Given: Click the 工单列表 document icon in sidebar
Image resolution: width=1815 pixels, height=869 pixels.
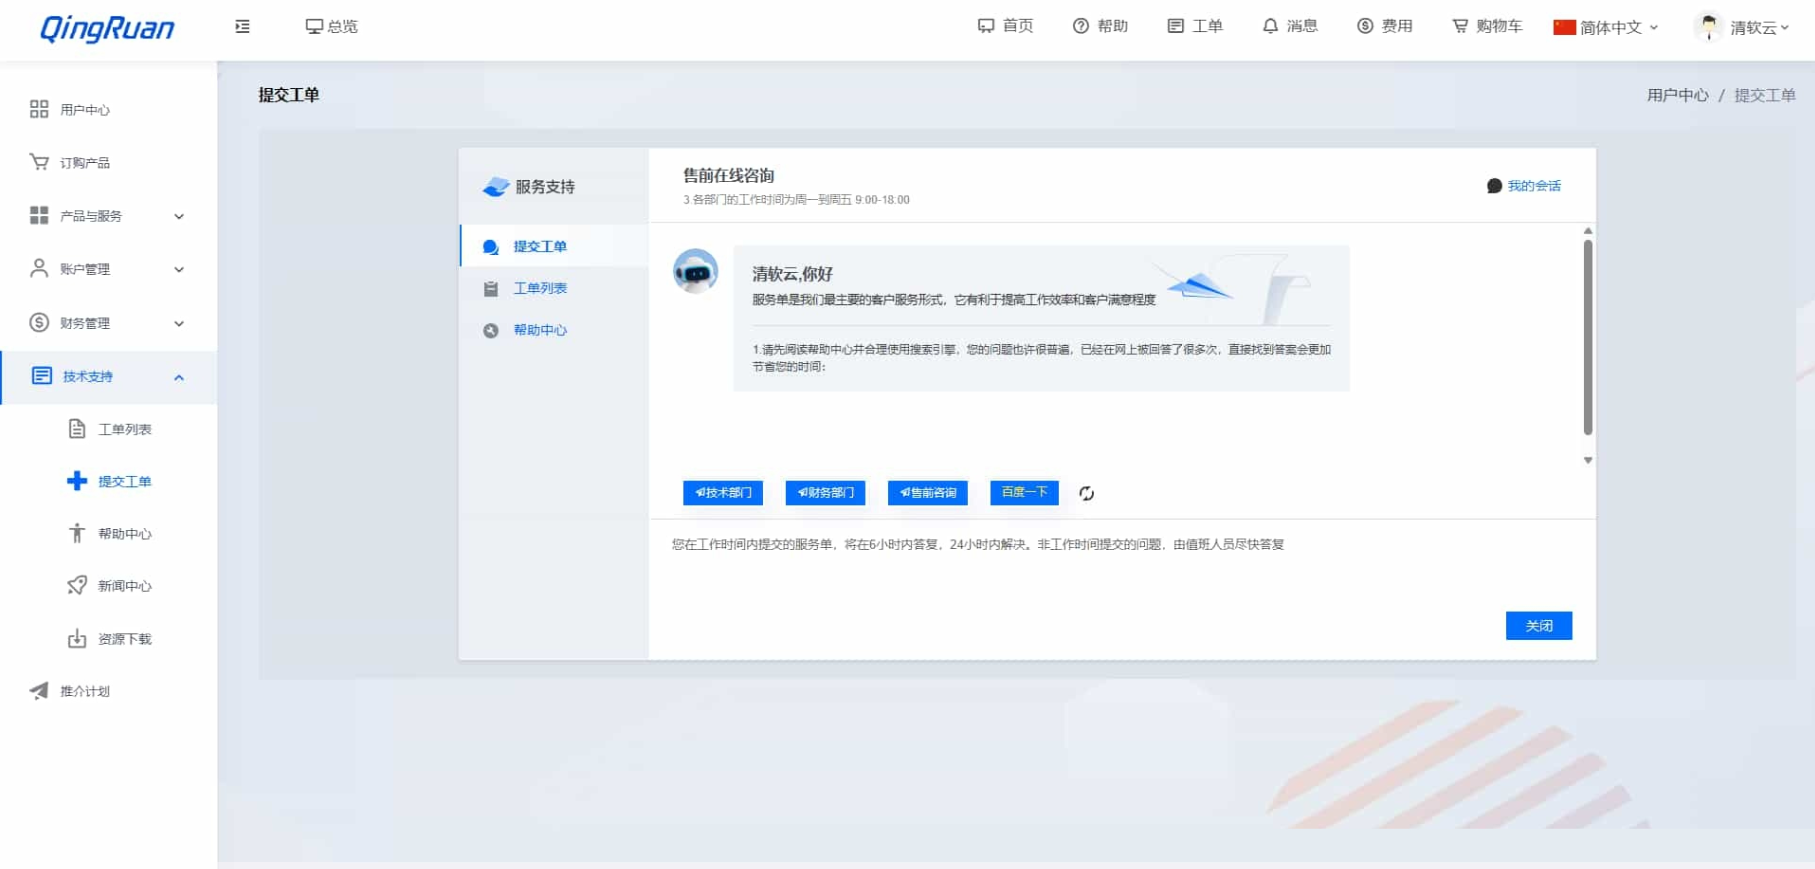Looking at the screenshot, I should pos(77,429).
